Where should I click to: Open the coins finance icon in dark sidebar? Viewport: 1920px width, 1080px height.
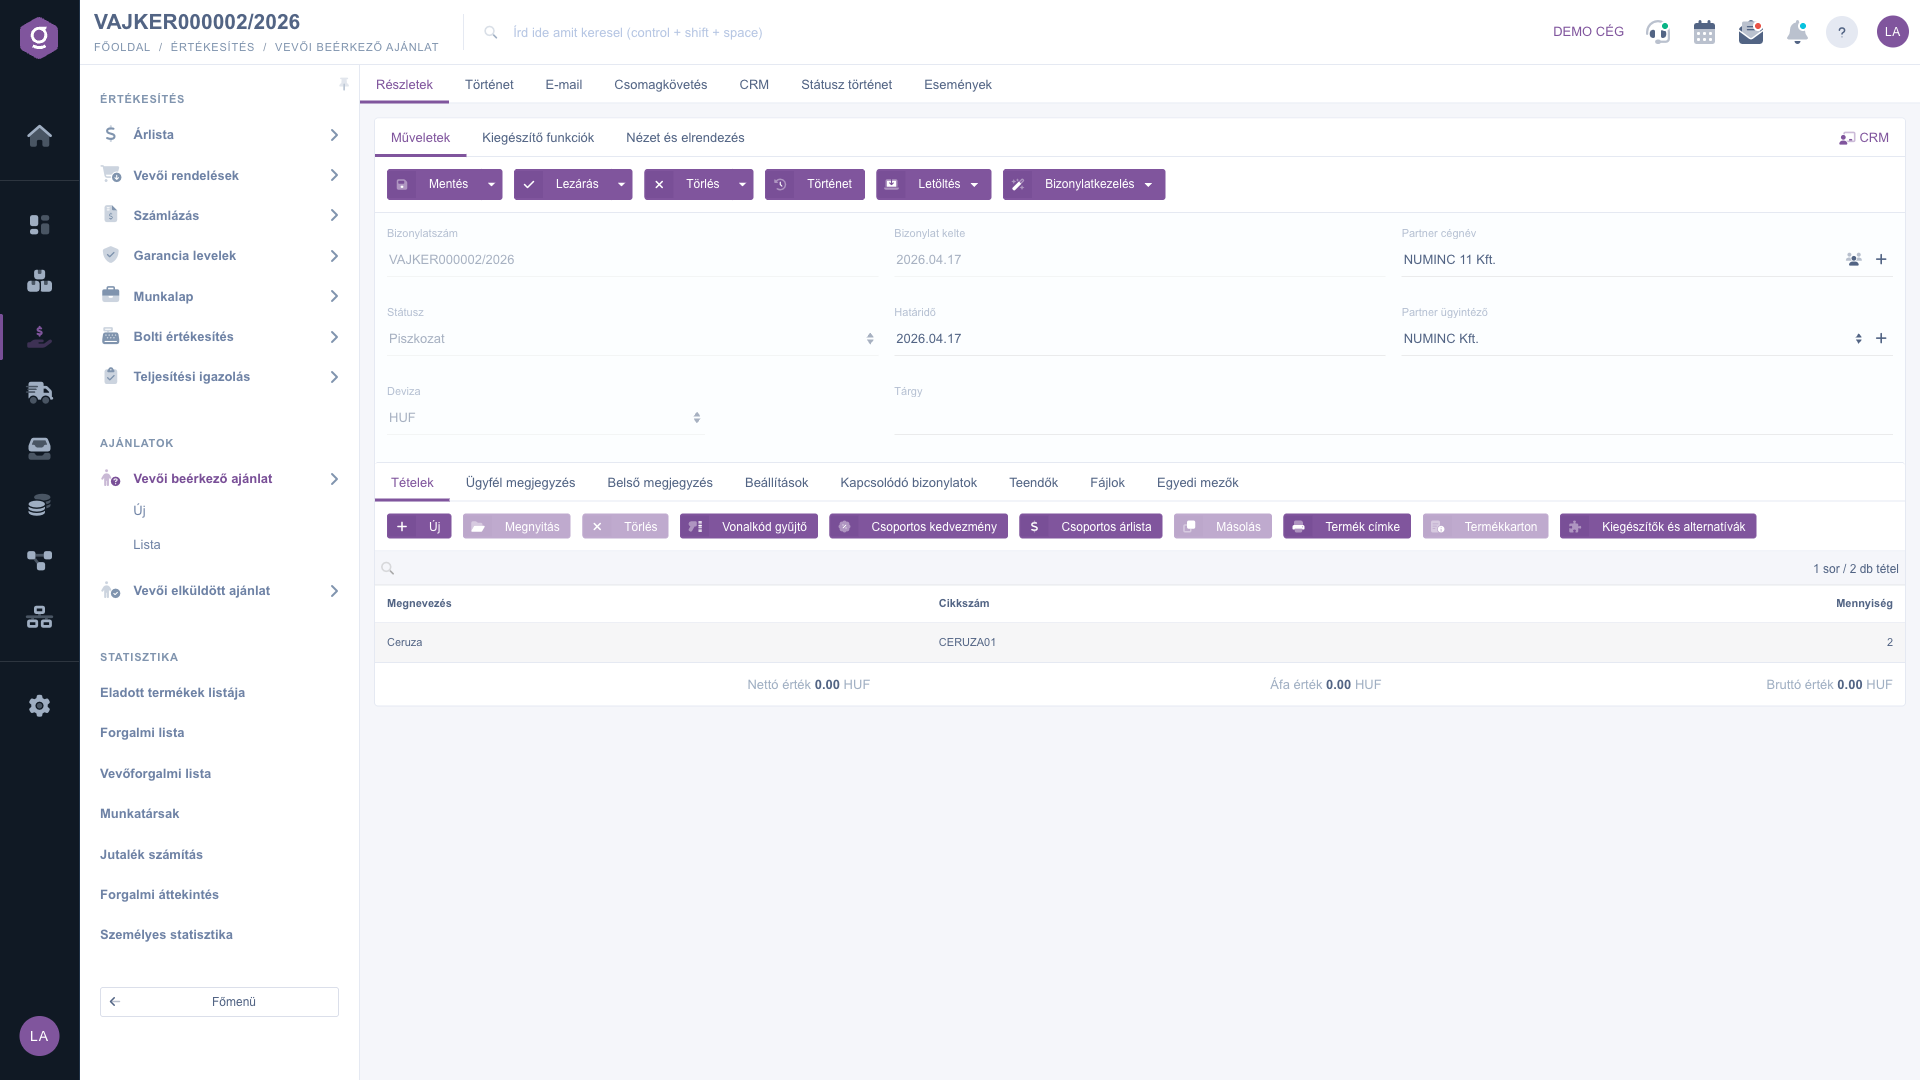click(39, 505)
